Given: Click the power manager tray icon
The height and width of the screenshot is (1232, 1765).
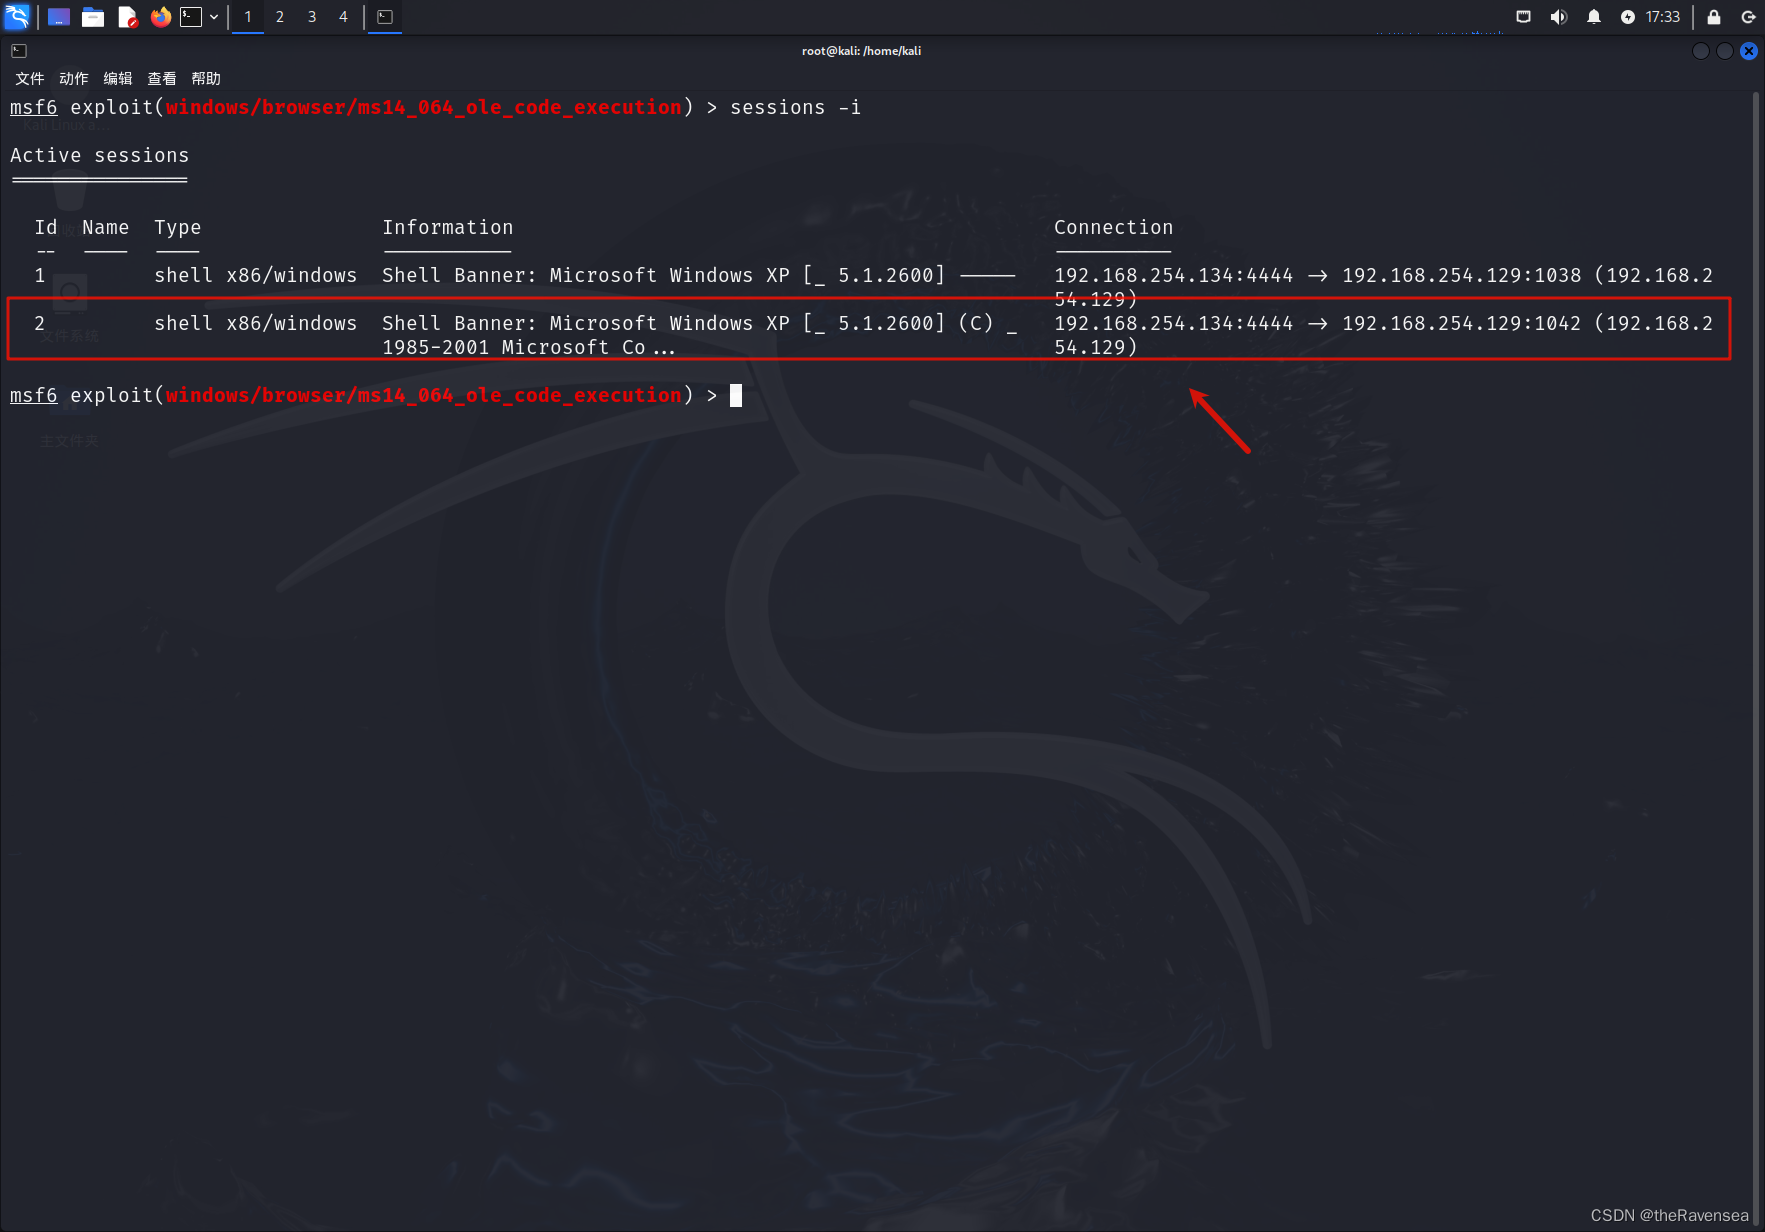Looking at the screenshot, I should (1628, 17).
